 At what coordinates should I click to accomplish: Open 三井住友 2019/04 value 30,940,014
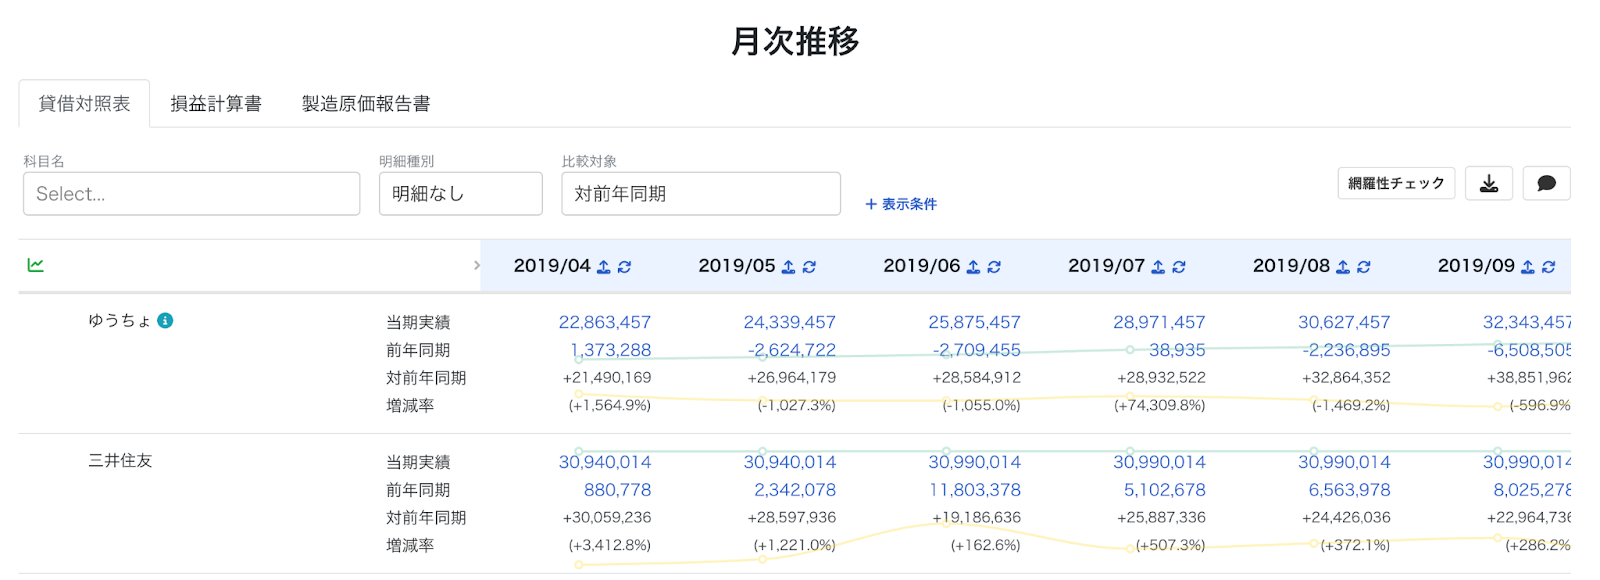pos(605,462)
